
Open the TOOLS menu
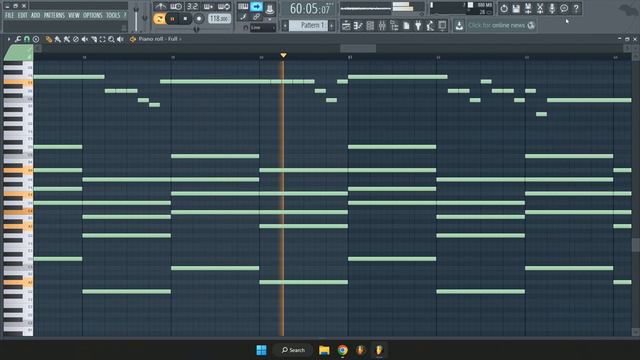click(x=113, y=16)
